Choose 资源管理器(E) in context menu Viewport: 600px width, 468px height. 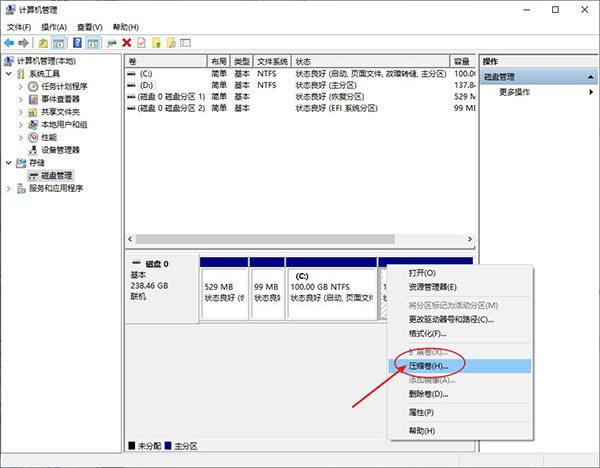point(460,287)
